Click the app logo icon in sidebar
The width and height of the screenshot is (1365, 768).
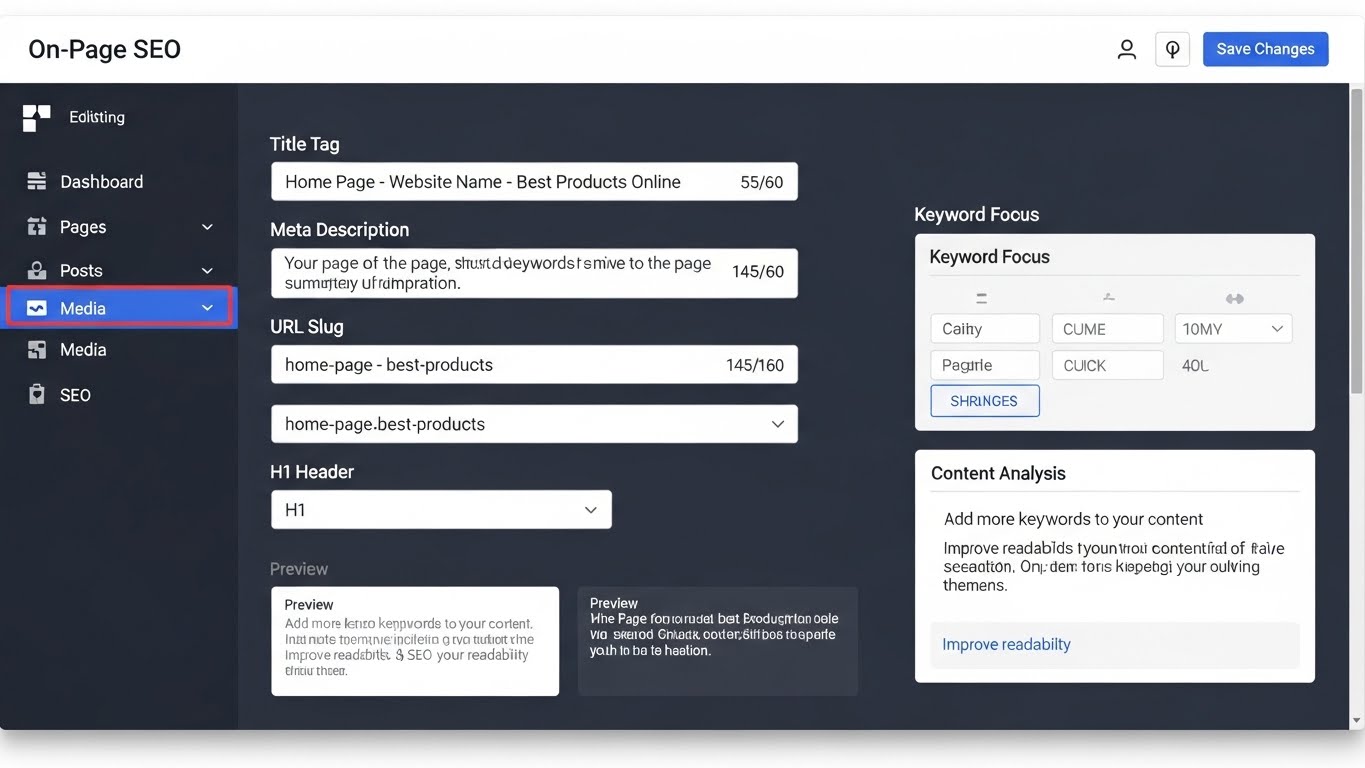coord(36,118)
